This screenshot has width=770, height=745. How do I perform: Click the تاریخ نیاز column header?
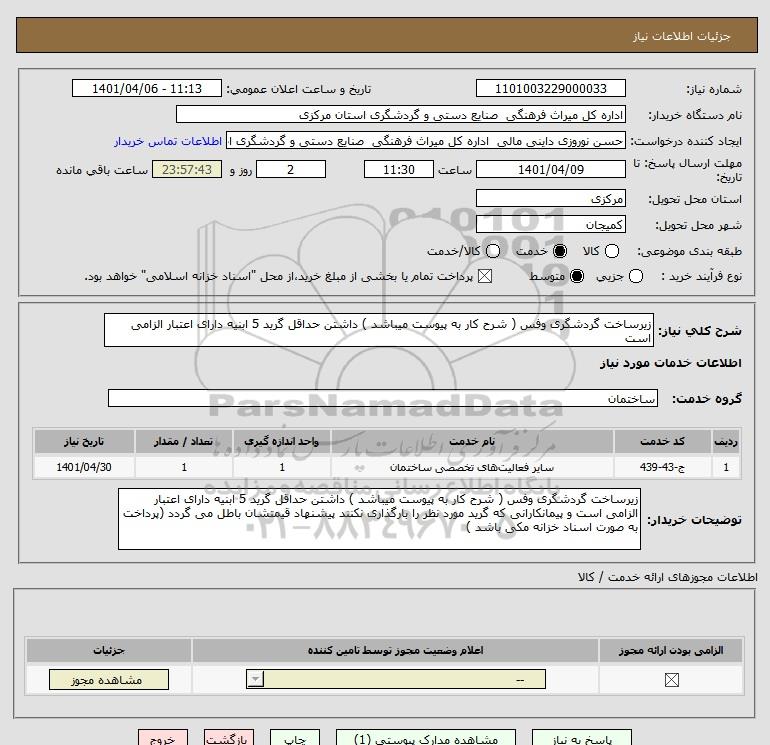click(84, 441)
